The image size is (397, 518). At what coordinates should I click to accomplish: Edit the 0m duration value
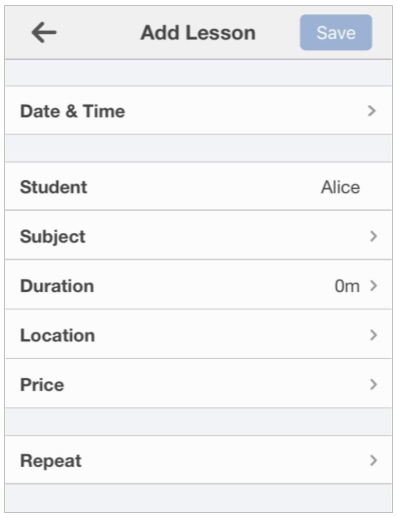click(x=347, y=286)
